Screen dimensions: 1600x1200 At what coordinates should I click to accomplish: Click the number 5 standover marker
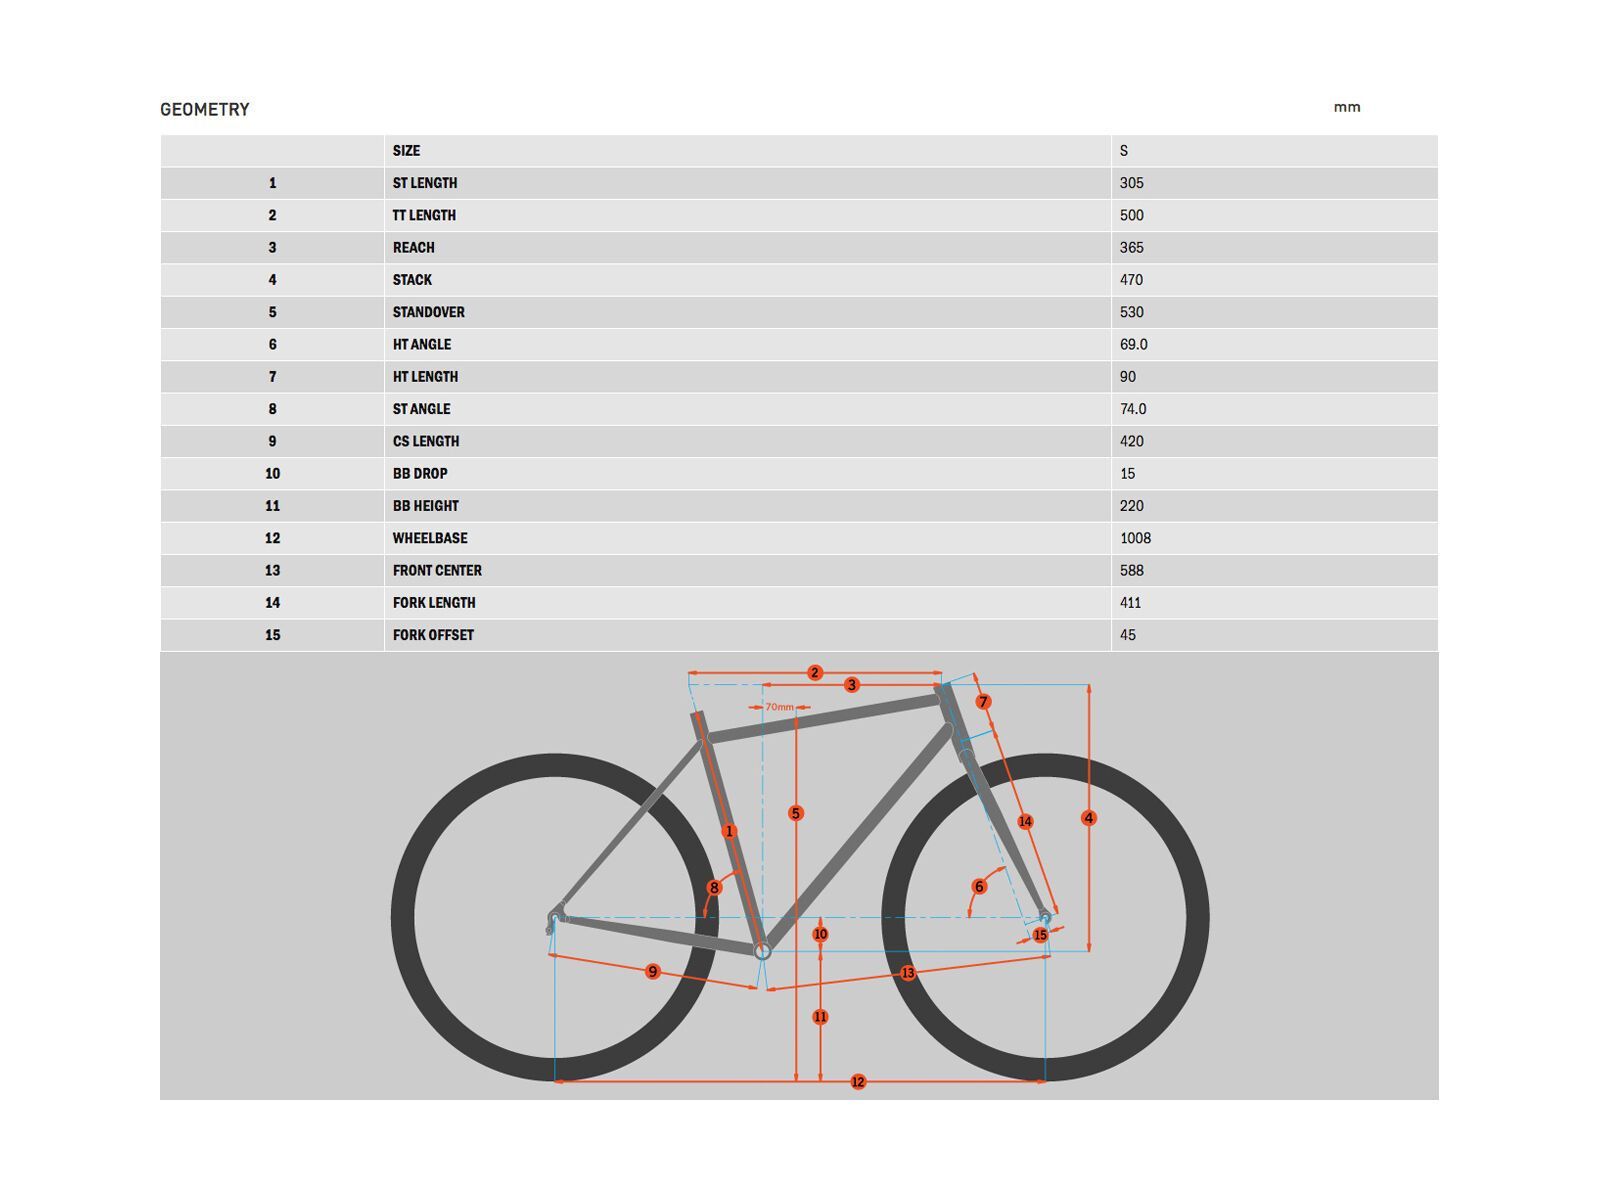[x=796, y=813]
